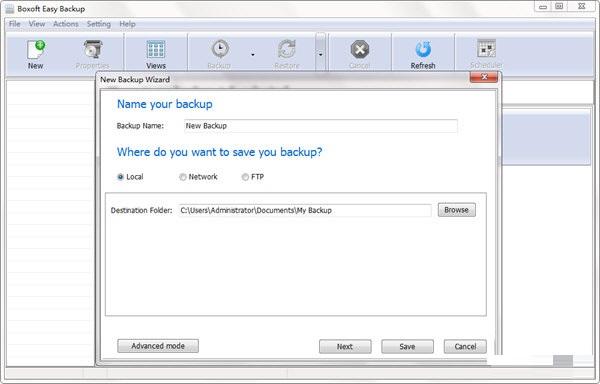Open the Actions menu
Image resolution: width=600 pixels, height=384 pixels.
tap(65, 24)
